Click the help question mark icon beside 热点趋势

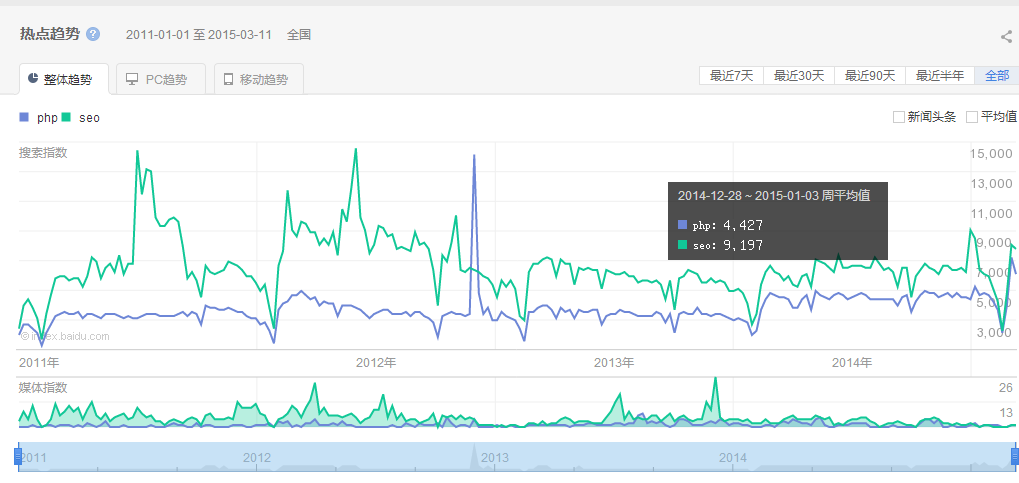click(93, 34)
